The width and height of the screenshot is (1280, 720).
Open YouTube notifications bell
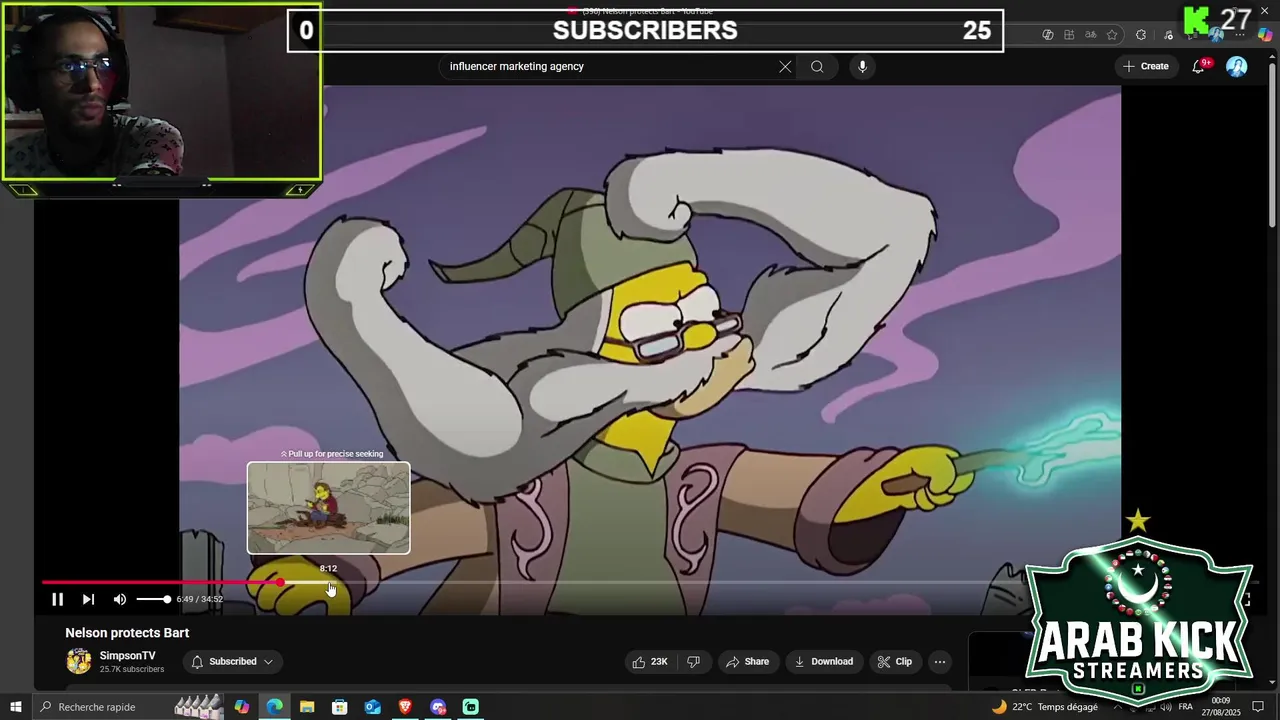coord(1198,66)
